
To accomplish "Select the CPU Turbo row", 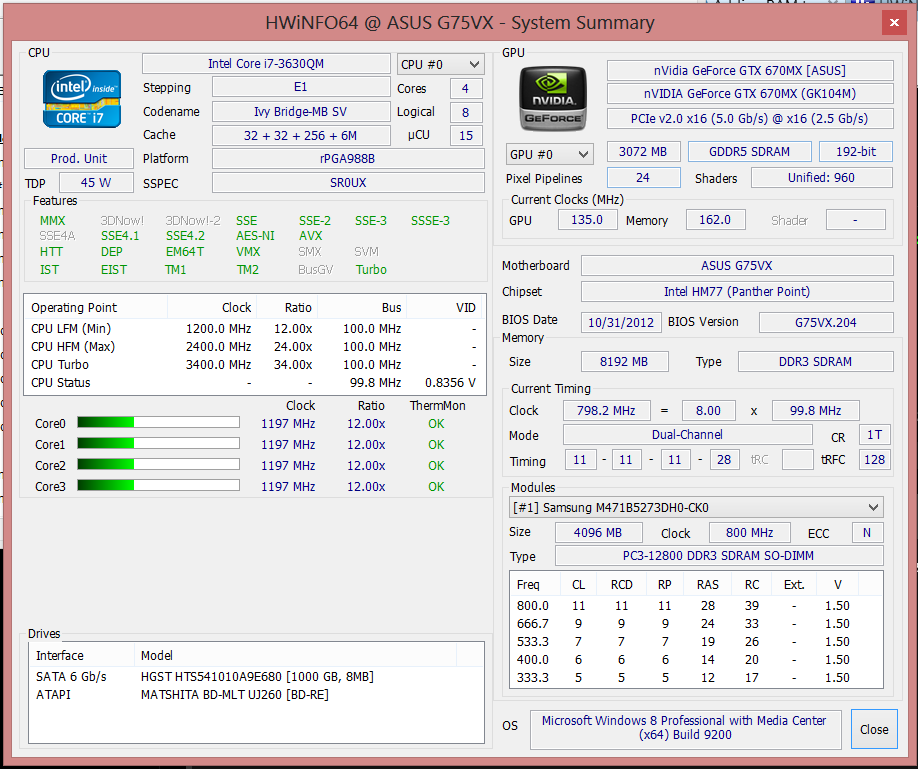I will coord(254,365).
